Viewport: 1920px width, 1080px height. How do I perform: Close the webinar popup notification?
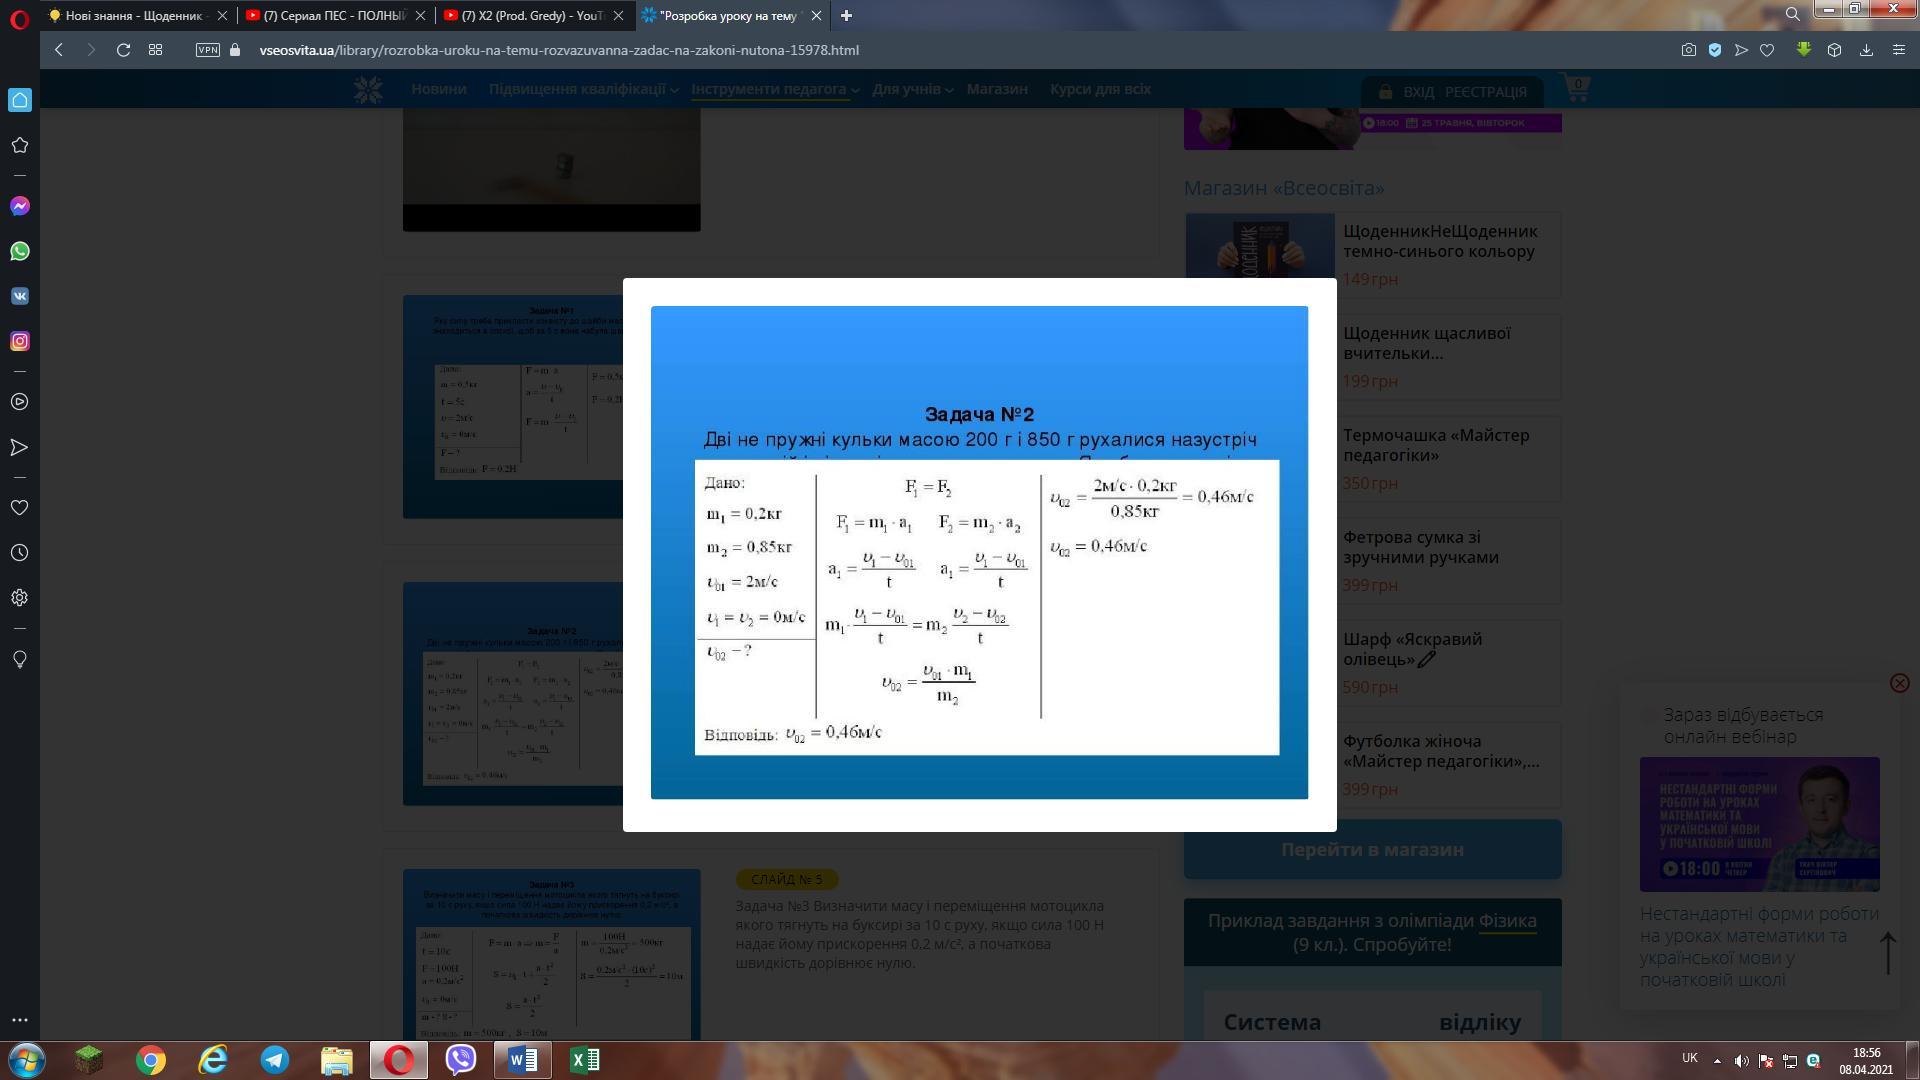[1900, 683]
